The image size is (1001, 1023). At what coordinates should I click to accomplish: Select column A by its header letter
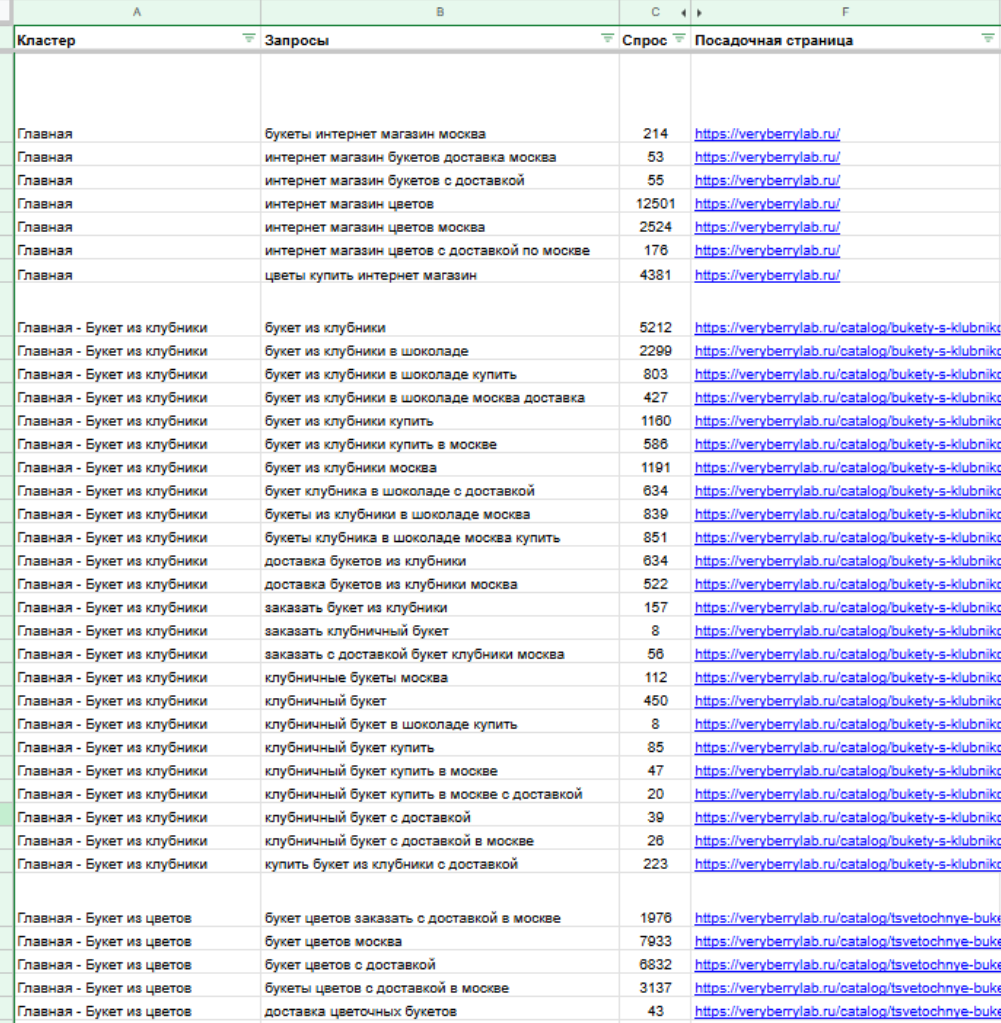click(137, 12)
